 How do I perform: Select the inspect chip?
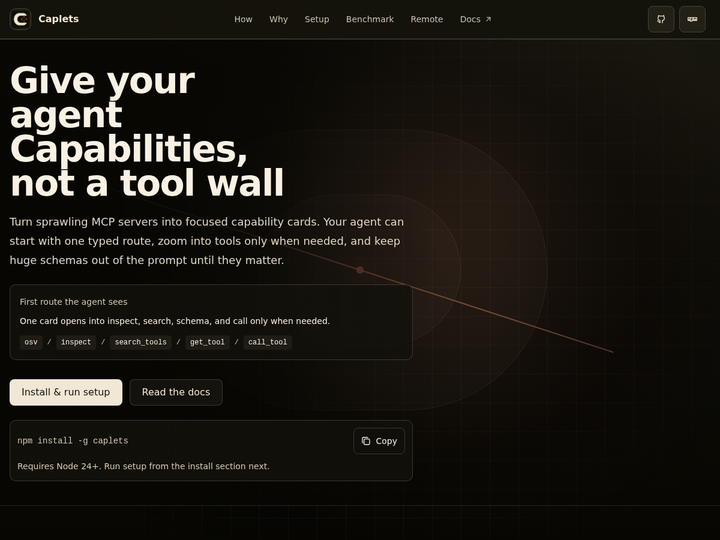(x=76, y=342)
